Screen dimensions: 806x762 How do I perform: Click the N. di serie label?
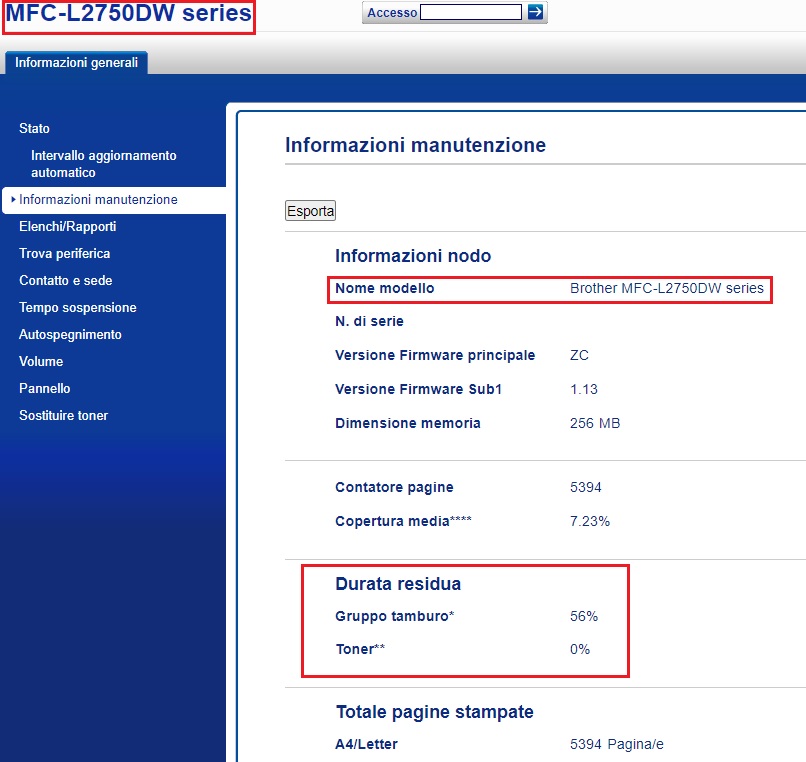(x=369, y=321)
